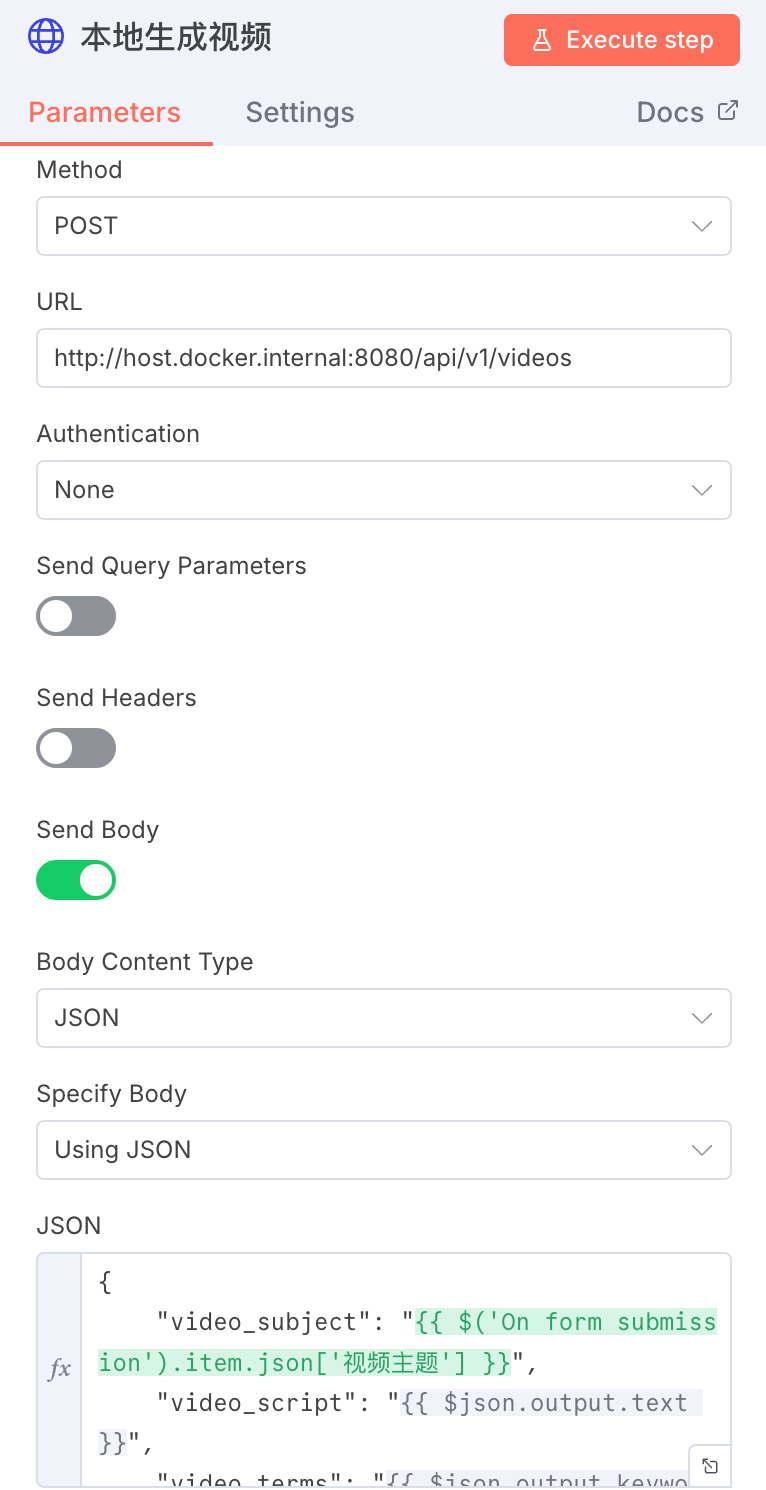Click into the URL input field
The height and width of the screenshot is (1490, 766).
[x=384, y=358]
